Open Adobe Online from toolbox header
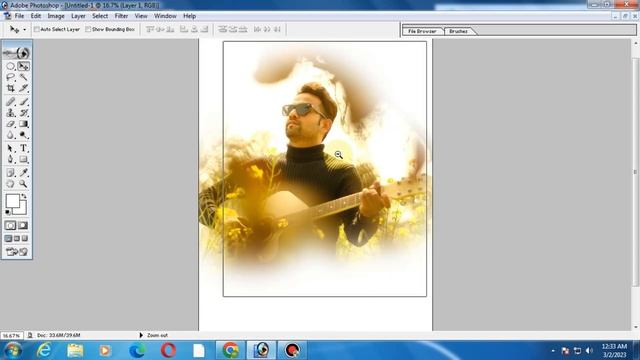The image size is (640, 360). click(17, 53)
